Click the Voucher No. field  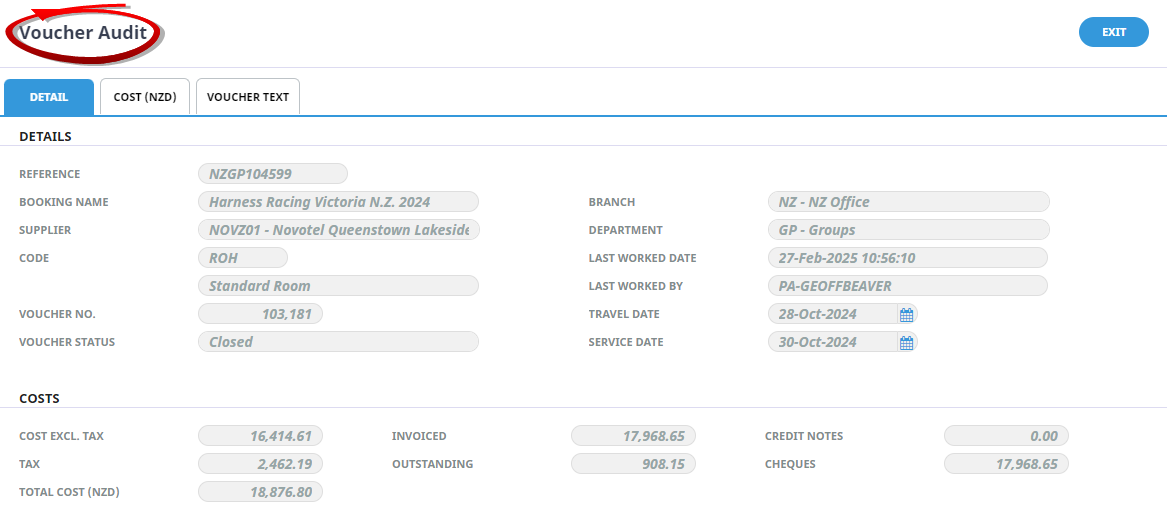tap(260, 314)
